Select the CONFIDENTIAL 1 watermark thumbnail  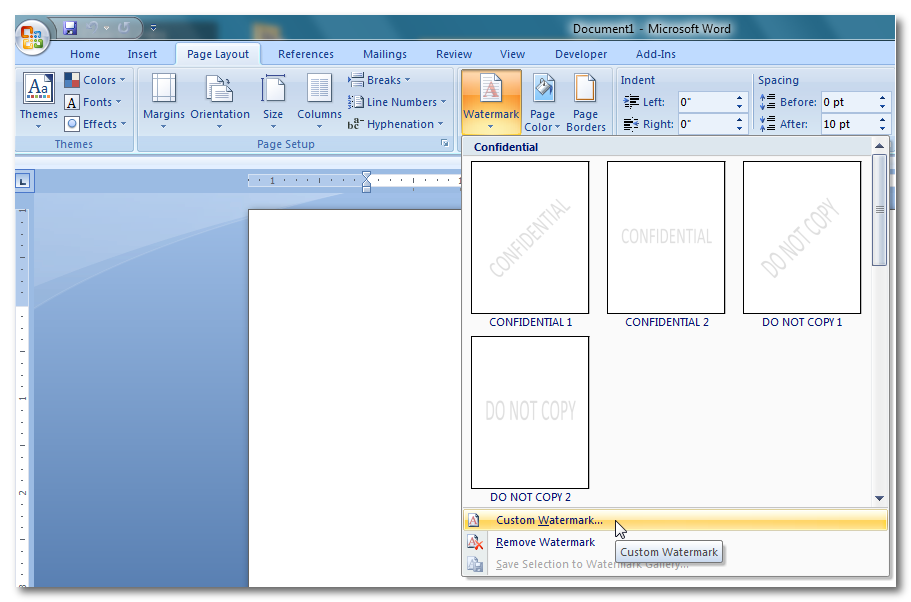530,238
